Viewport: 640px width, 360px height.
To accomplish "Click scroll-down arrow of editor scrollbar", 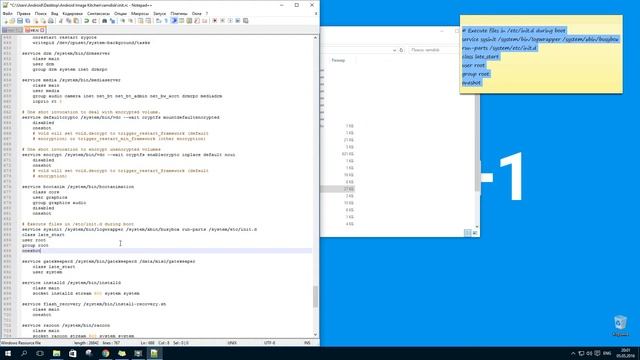I will click(315, 335).
